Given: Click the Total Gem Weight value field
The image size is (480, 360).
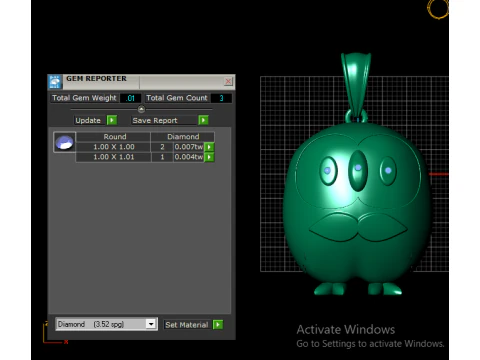Looking at the screenshot, I should pos(130,98).
